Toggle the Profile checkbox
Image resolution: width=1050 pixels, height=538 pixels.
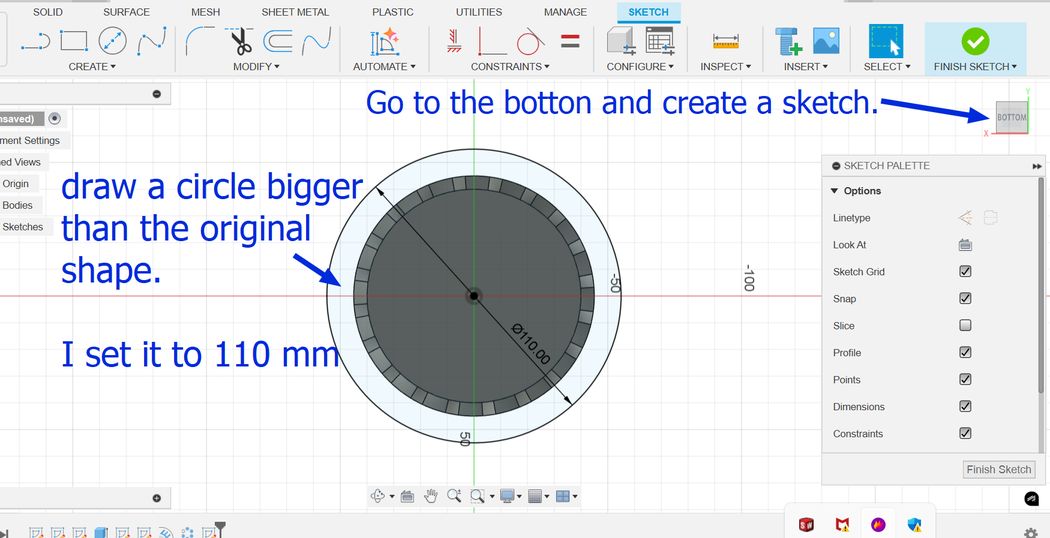965,352
